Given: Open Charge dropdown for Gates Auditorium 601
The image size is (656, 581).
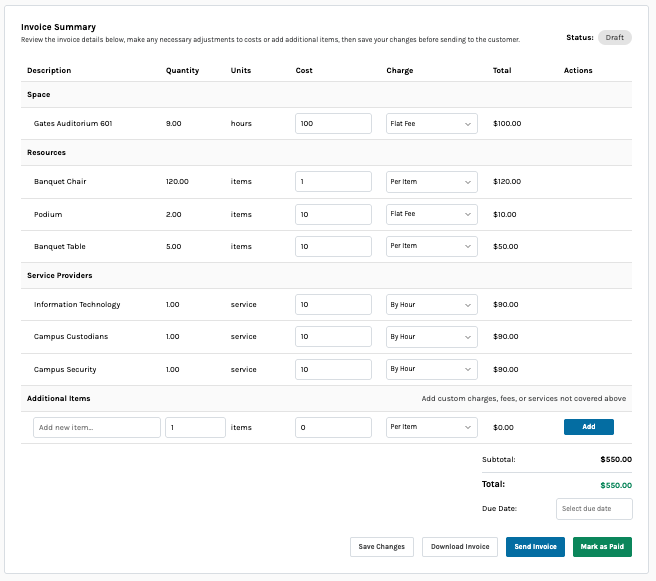Looking at the screenshot, I should tap(431, 123).
